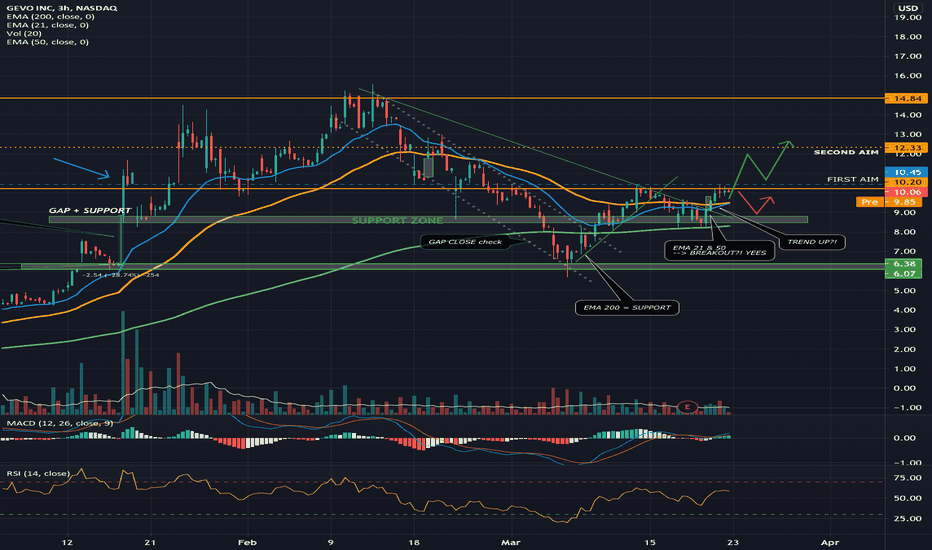This screenshot has height=550, width=932.
Task: Click the 'SUPPORT ZONE' text label
Action: pos(398,221)
